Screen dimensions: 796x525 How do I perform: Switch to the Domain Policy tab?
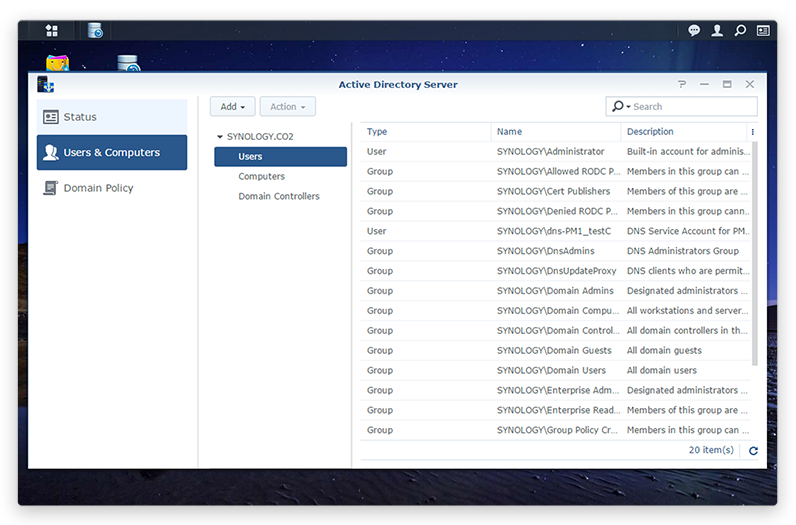tap(112, 188)
